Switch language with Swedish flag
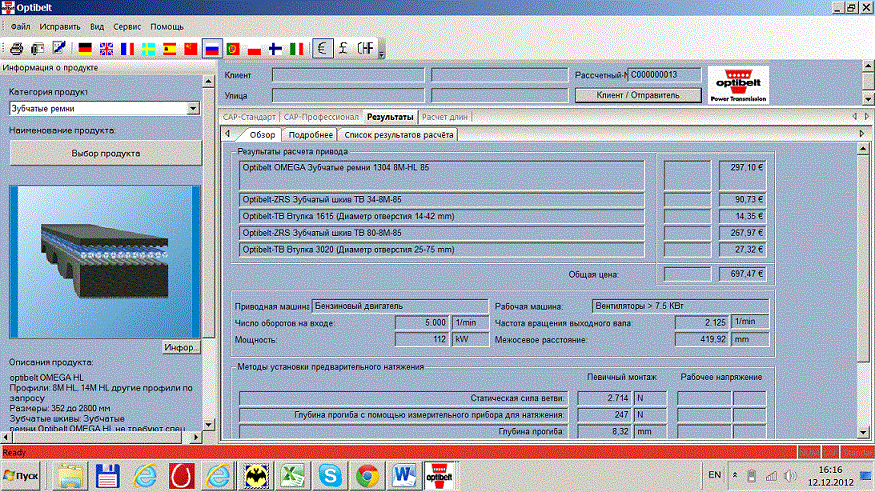 tap(148, 49)
